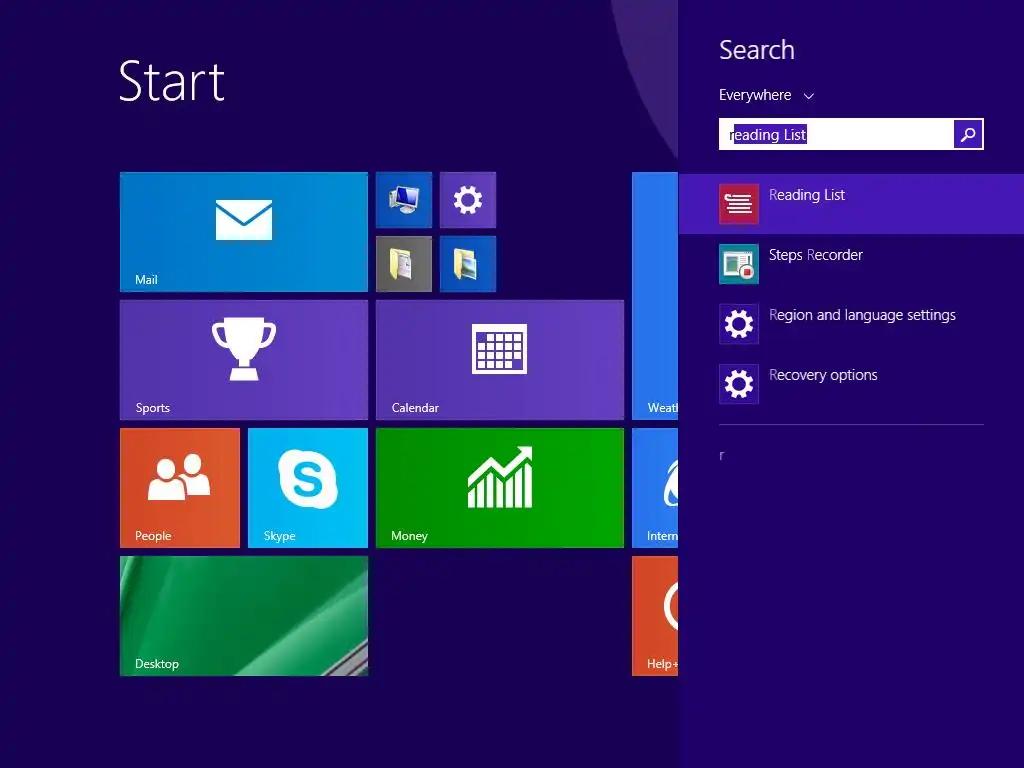The width and height of the screenshot is (1024, 768).
Task: Open the Mail tile
Action: click(x=244, y=232)
